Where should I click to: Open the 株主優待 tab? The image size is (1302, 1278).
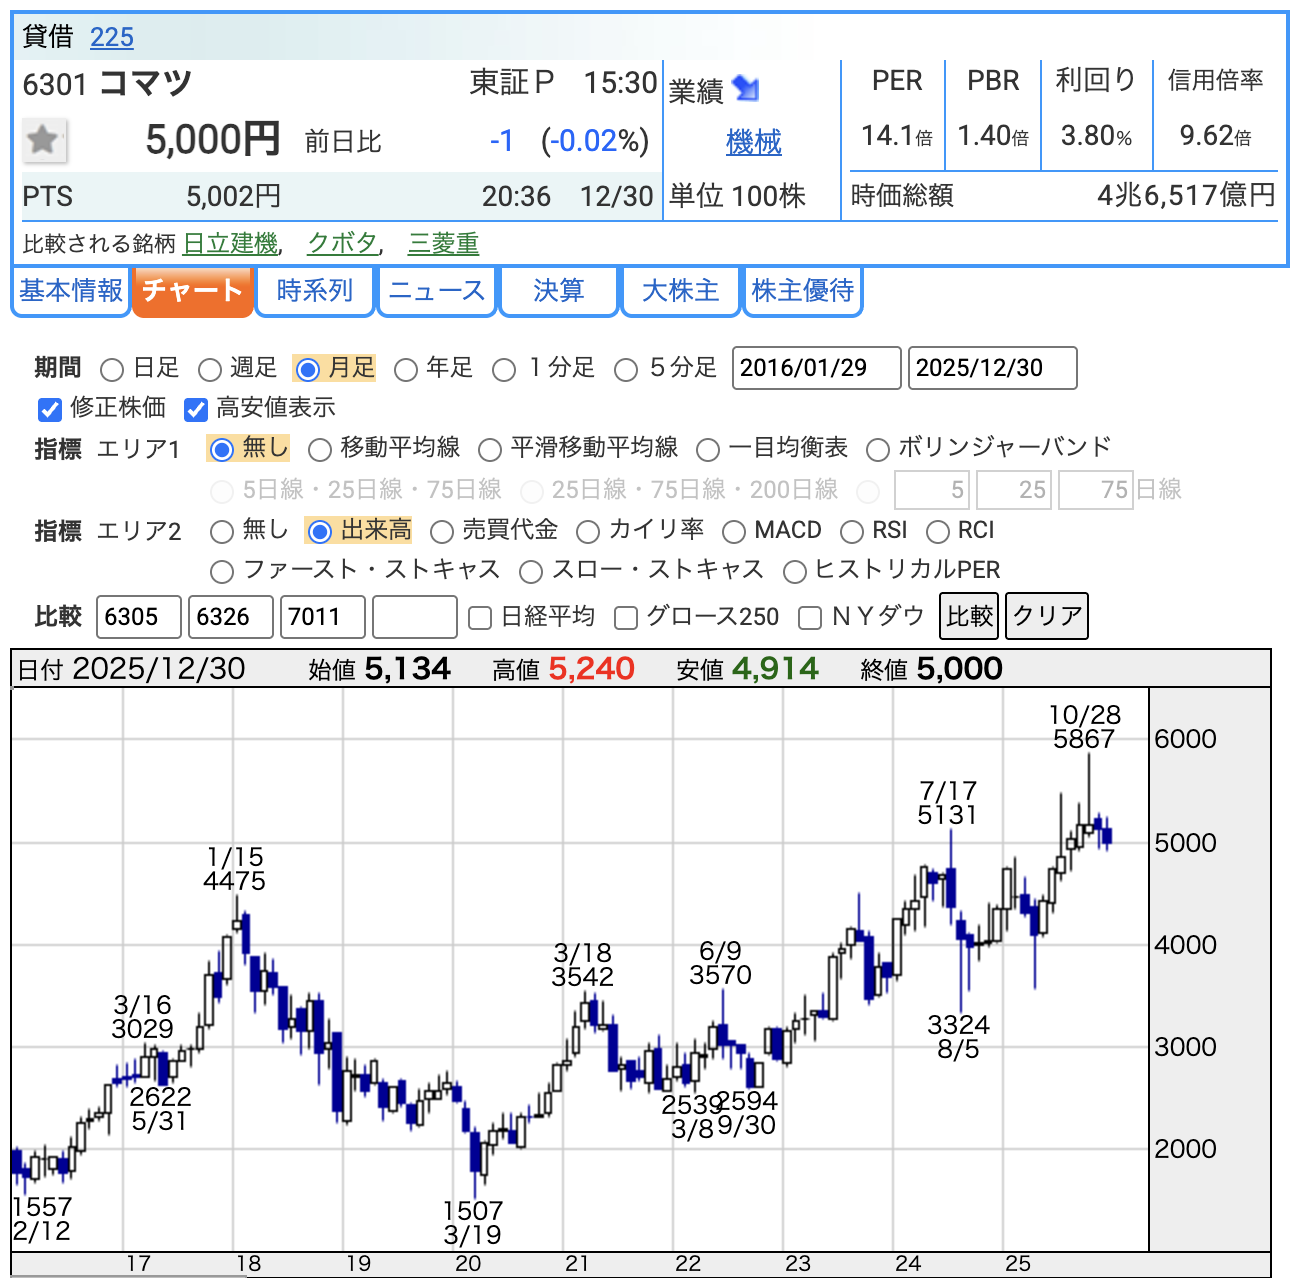coord(802,291)
